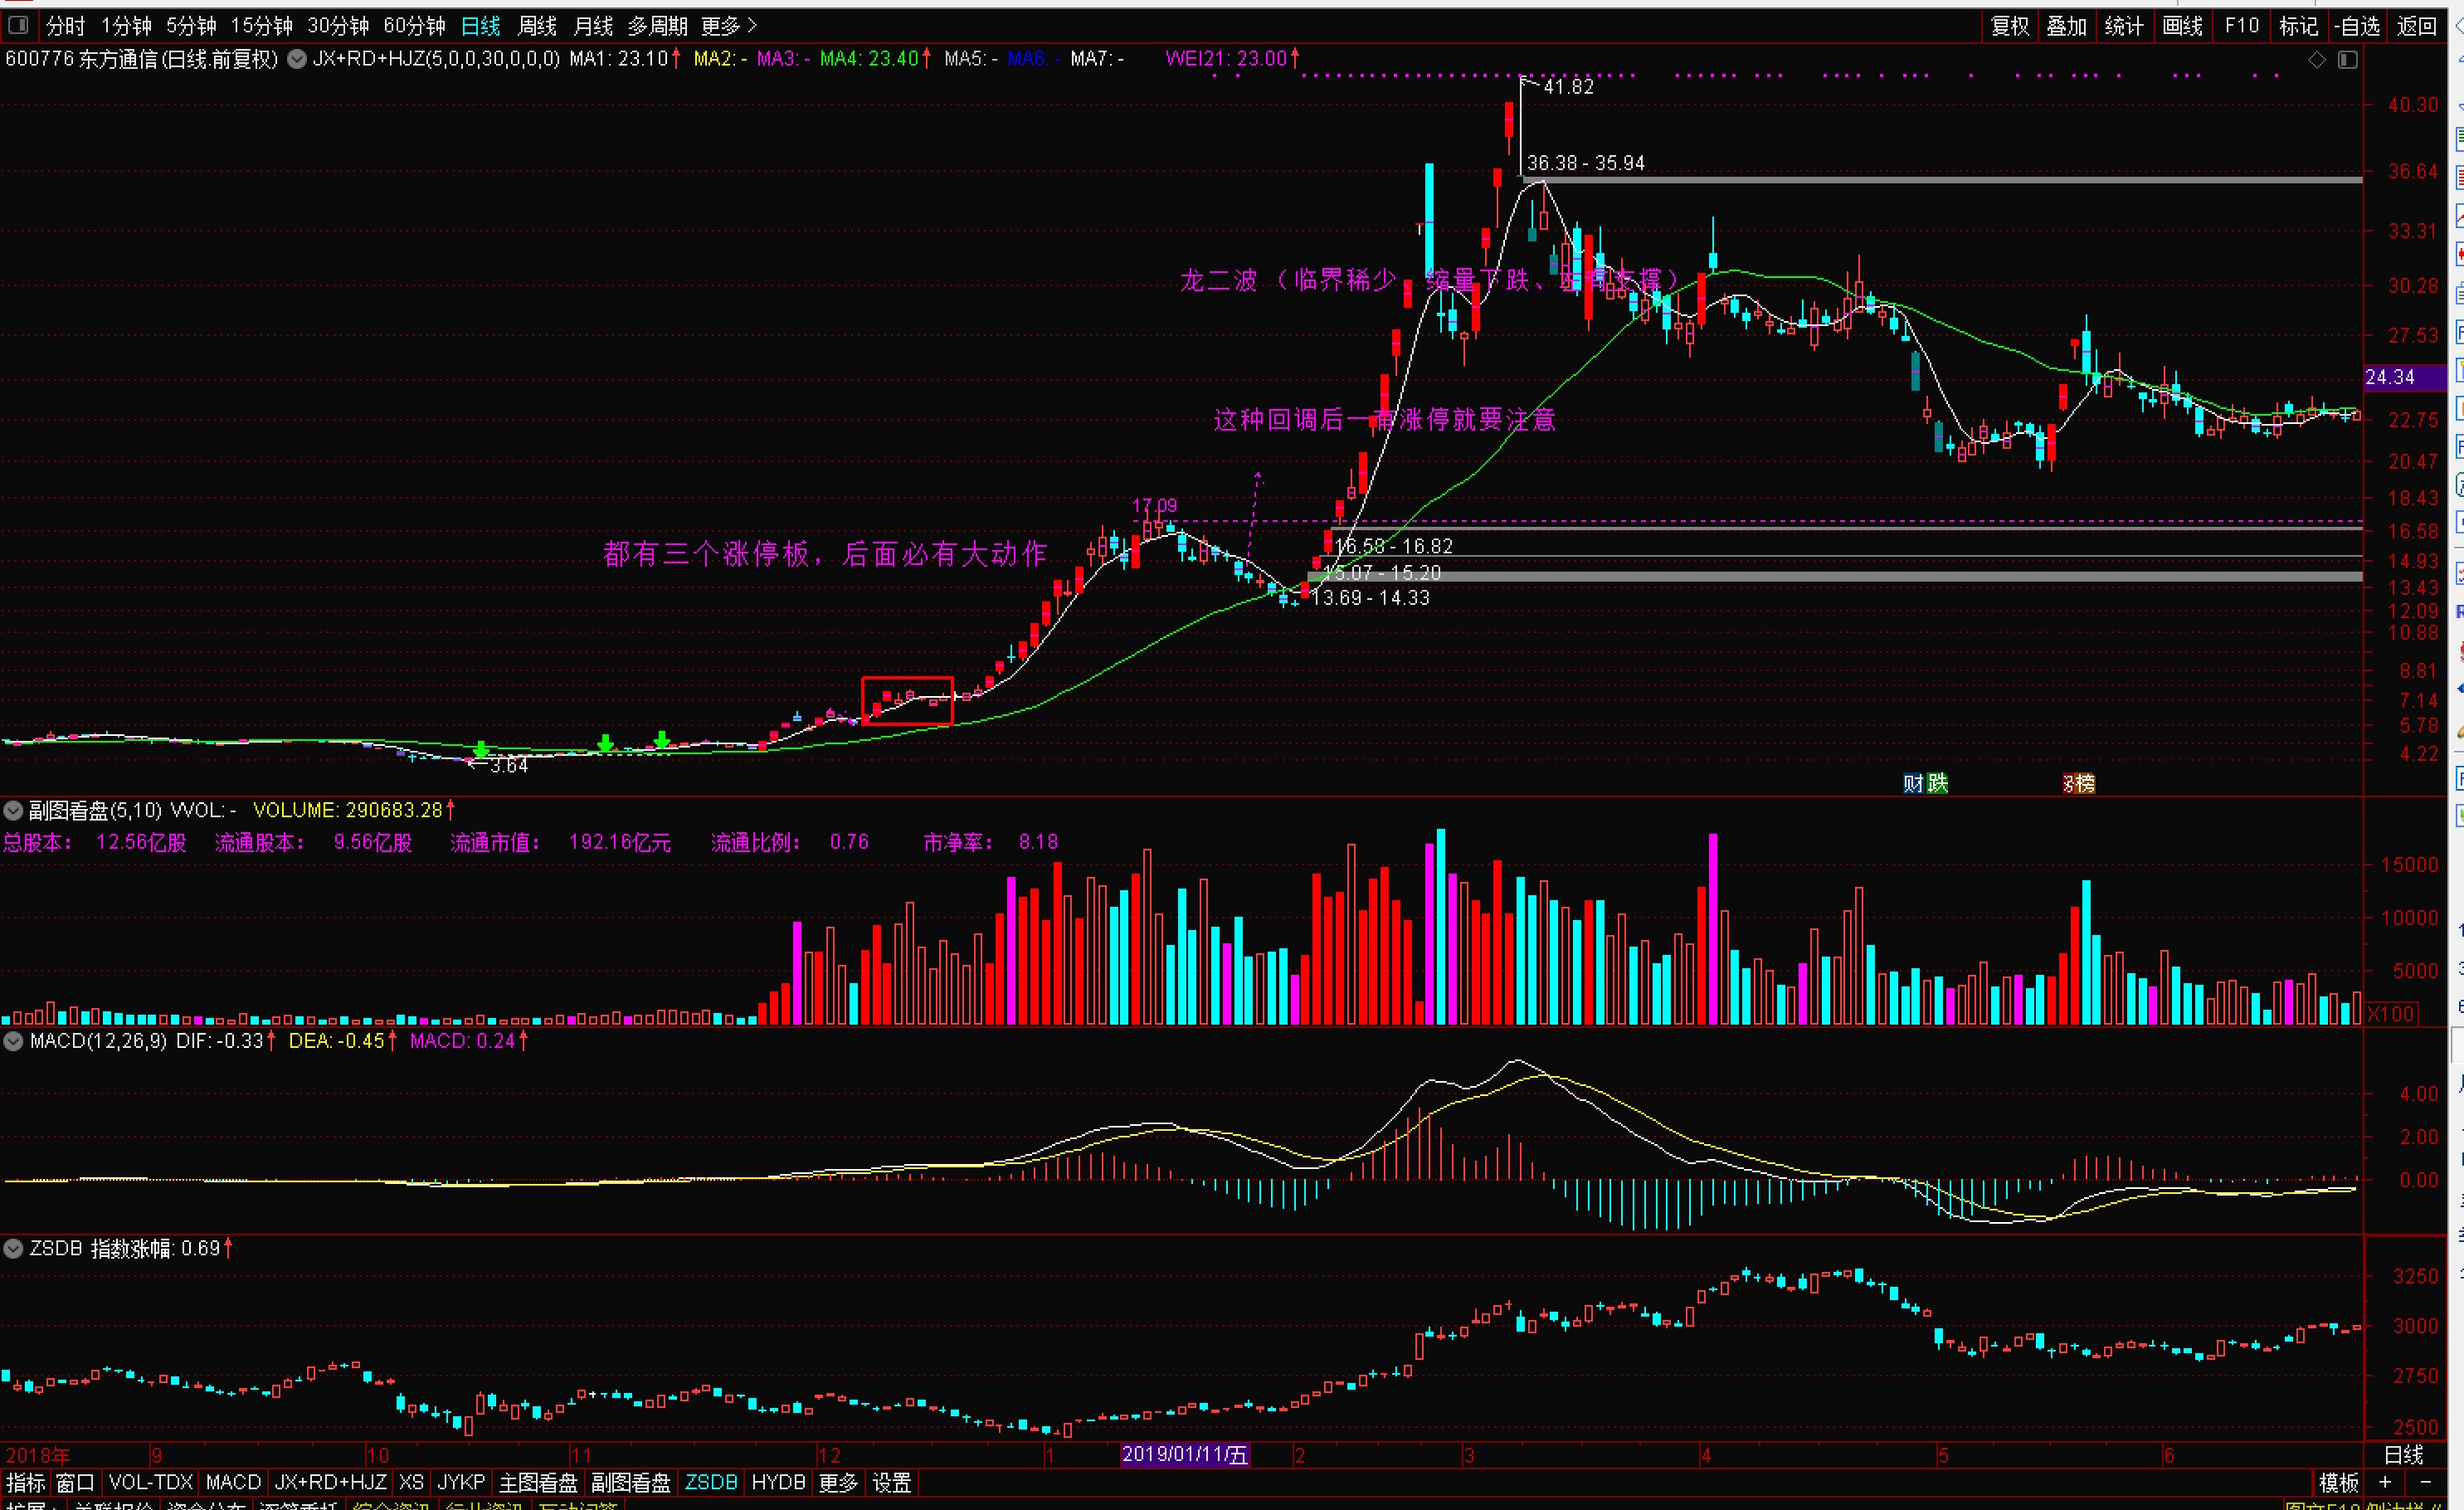Click the 13.69 - 14.33 range label

pyautogui.click(x=1370, y=598)
